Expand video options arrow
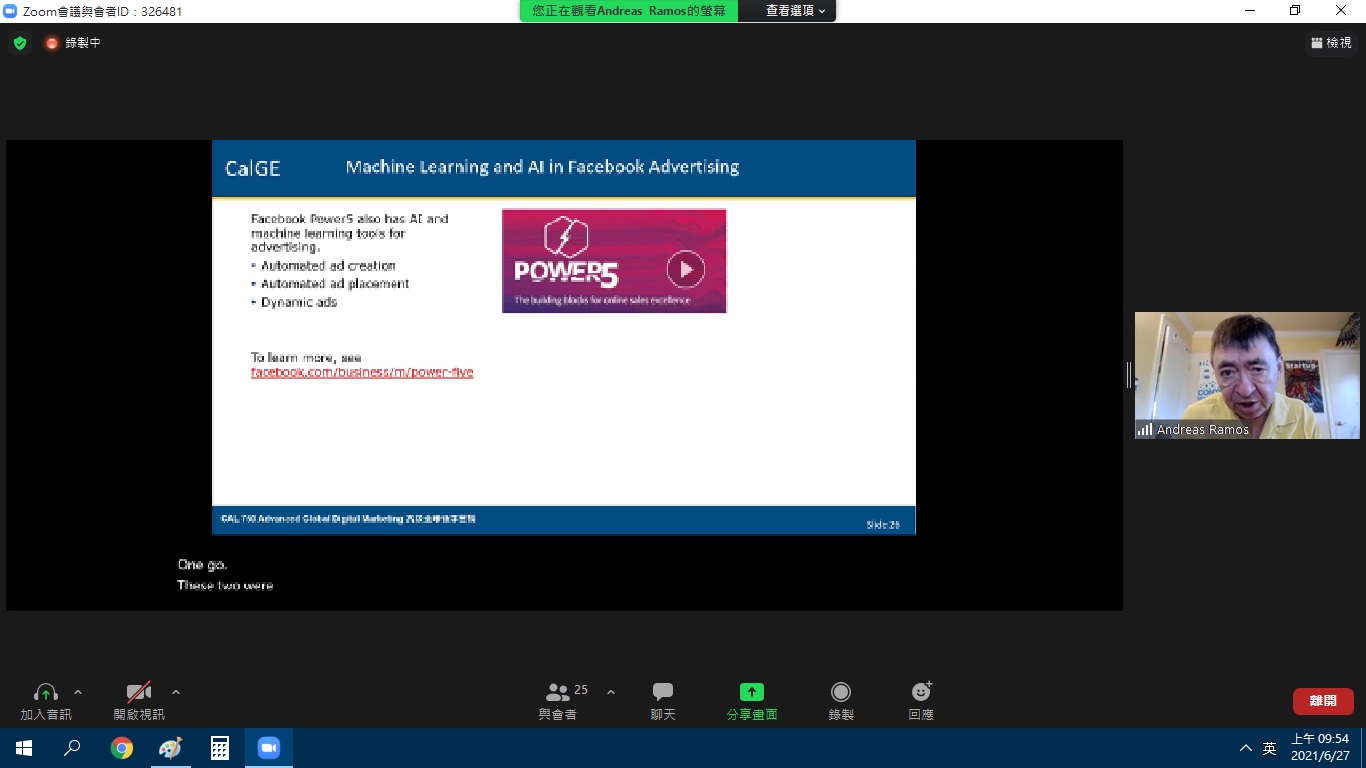Viewport: 1366px width, 768px height. [176, 692]
